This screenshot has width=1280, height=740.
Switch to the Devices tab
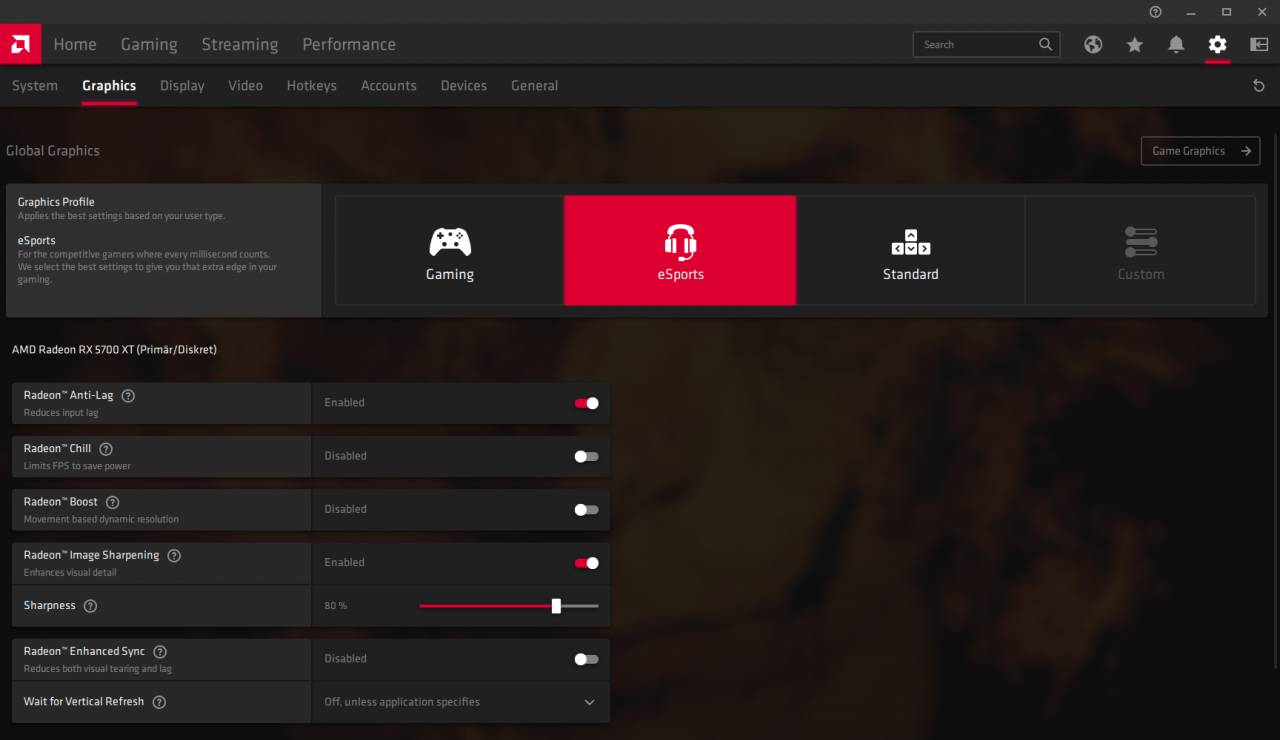point(464,86)
